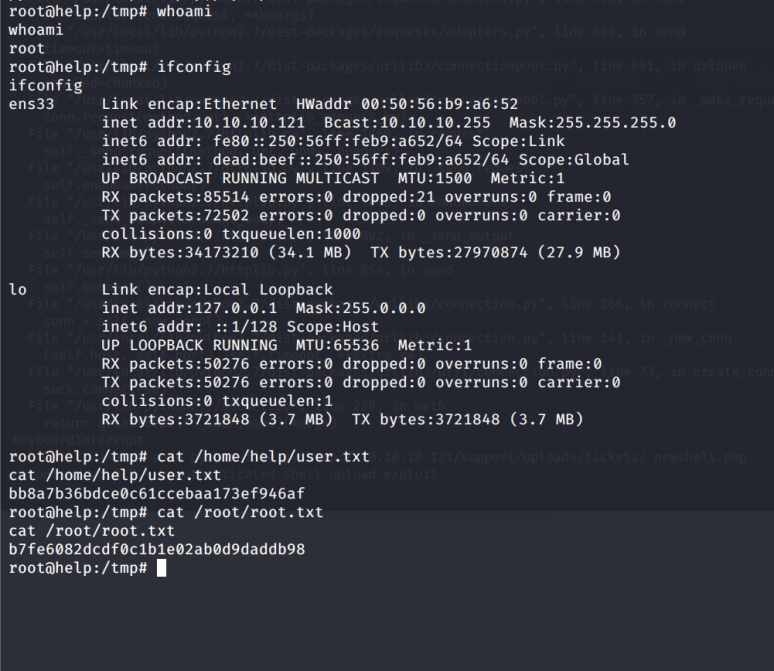
Task: Click the root output below whoami
Action: tap(25, 48)
